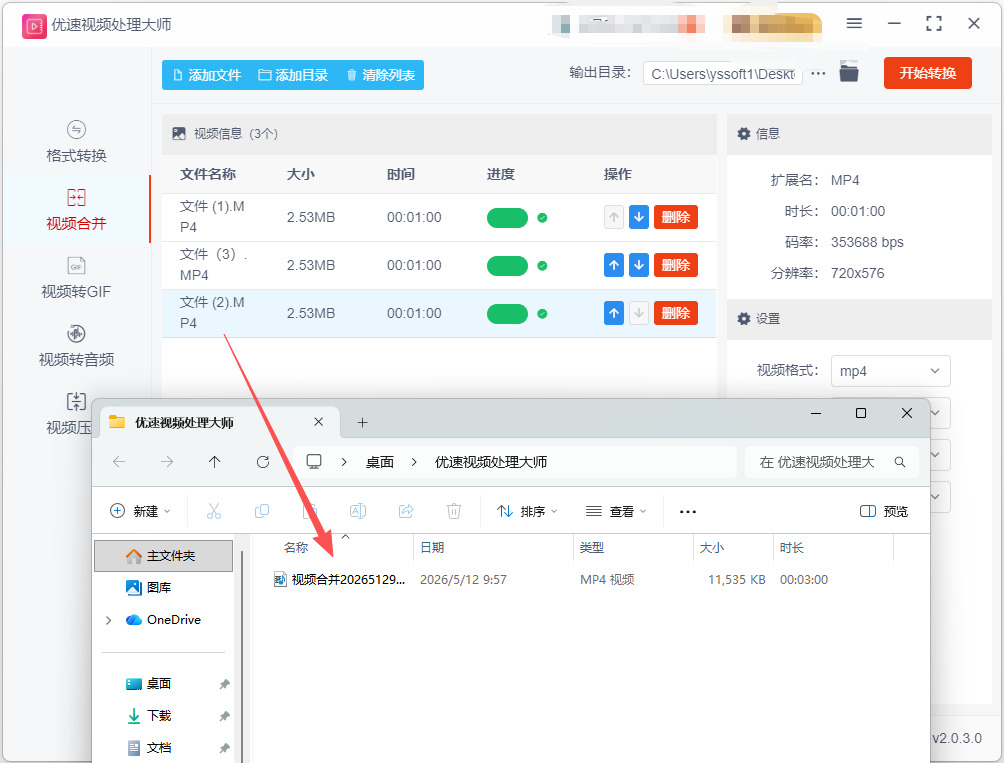Refresh the Explorer folder view
Screen dimensions: 1004x763
coord(263,462)
